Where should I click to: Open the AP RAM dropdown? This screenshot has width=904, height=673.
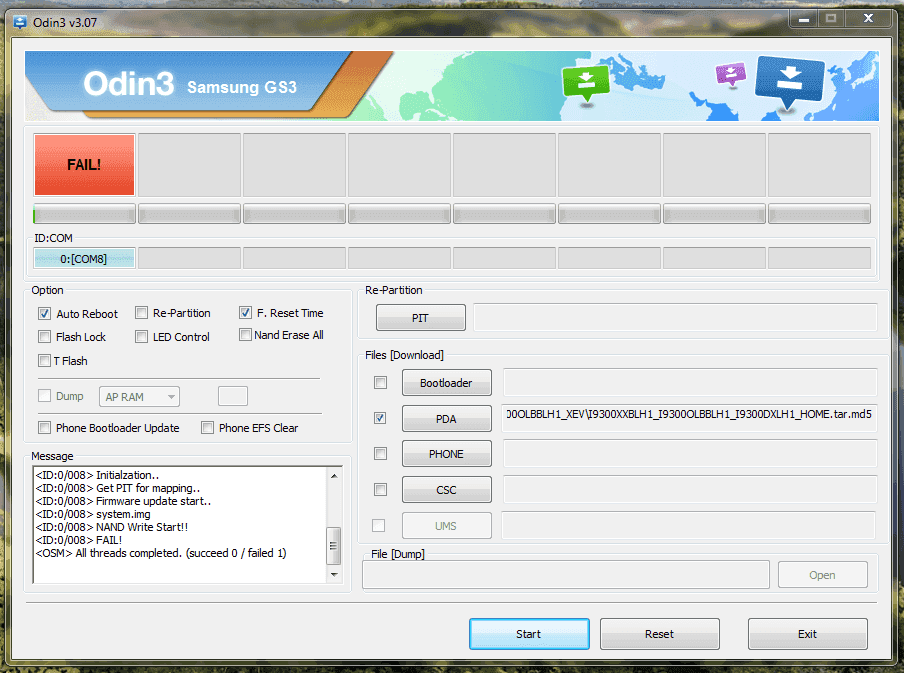(x=140, y=397)
